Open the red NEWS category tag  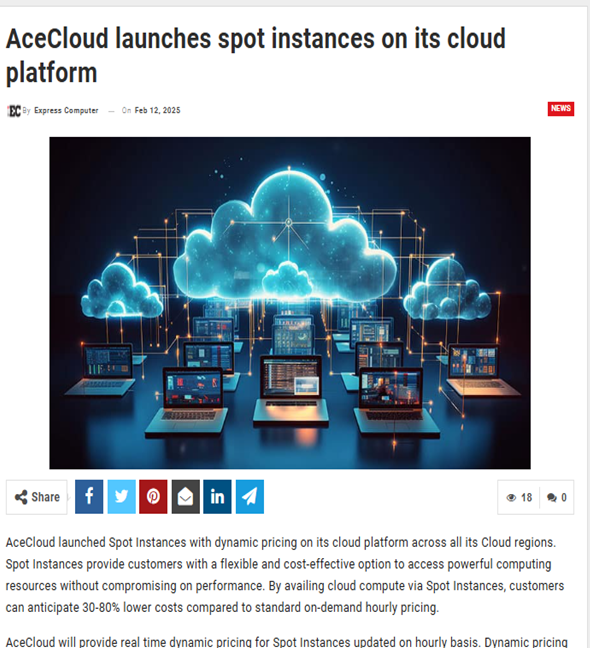click(561, 108)
